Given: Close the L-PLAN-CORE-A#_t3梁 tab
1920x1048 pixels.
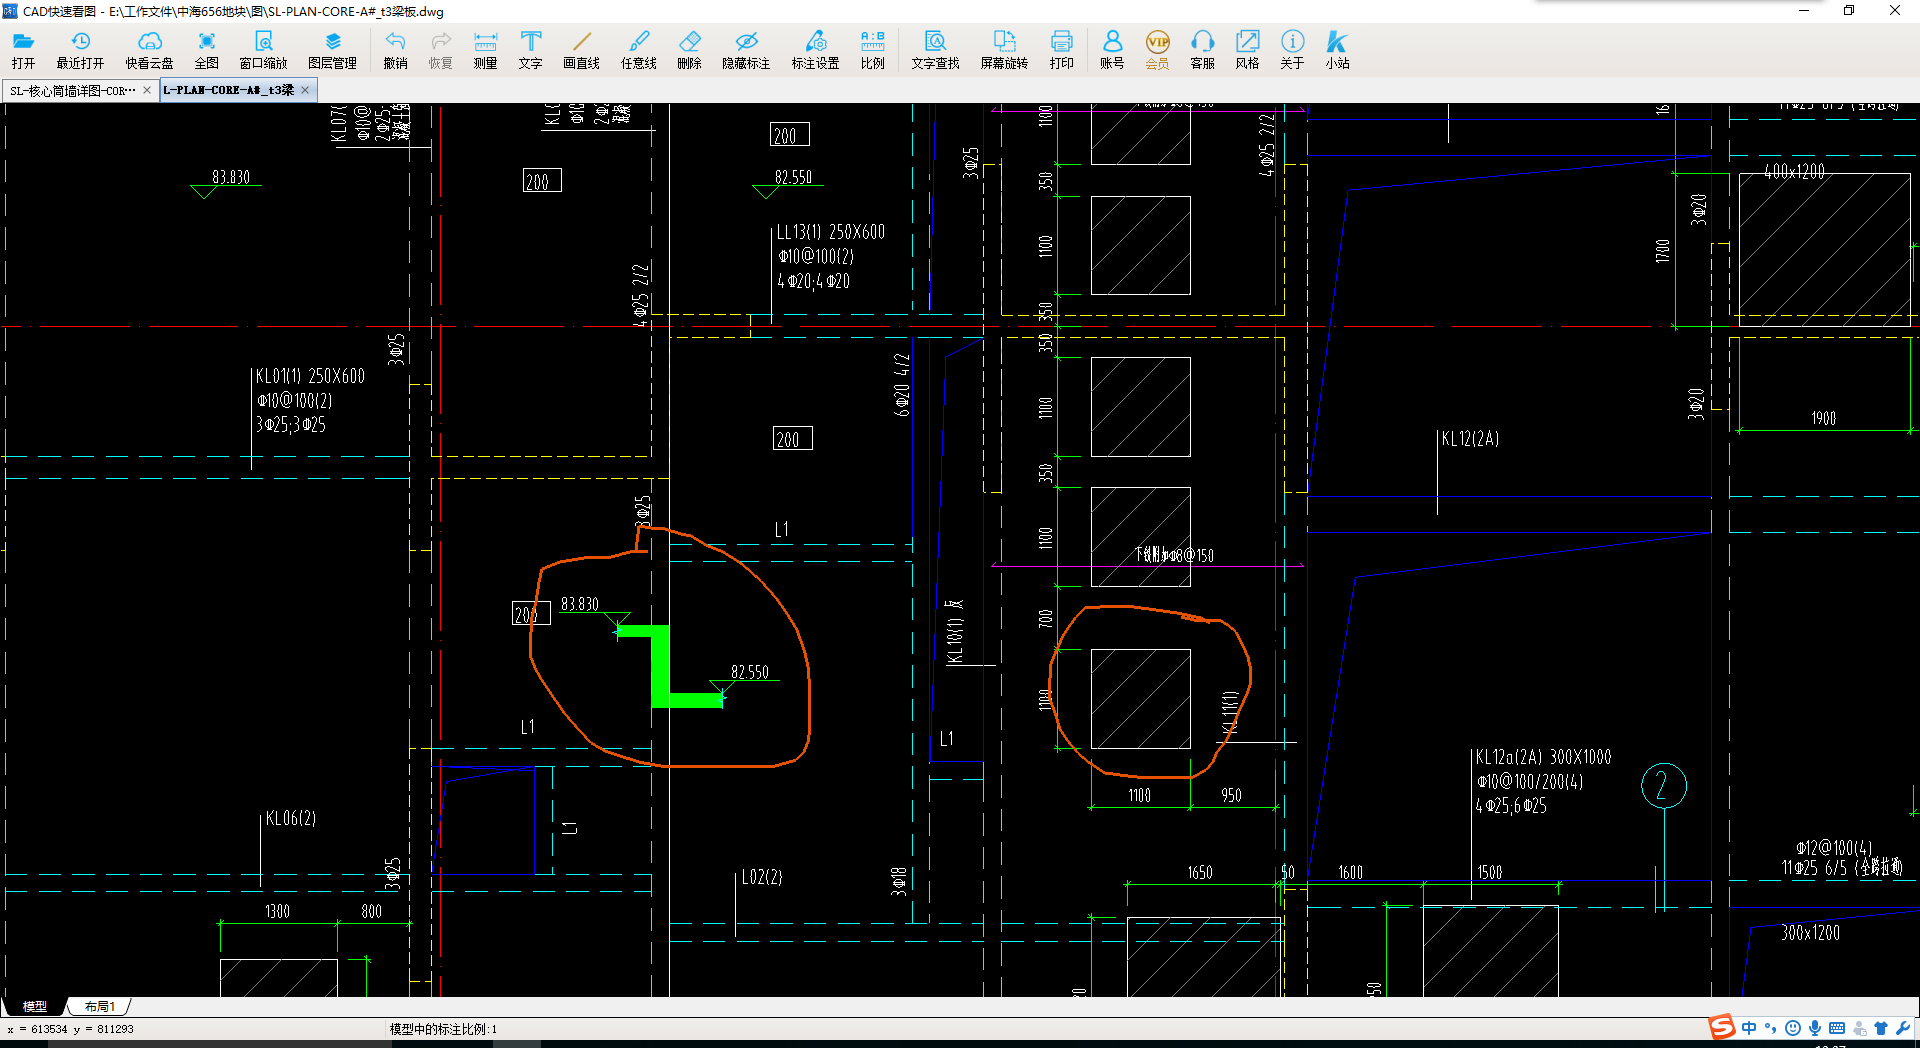Looking at the screenshot, I should coord(305,90).
